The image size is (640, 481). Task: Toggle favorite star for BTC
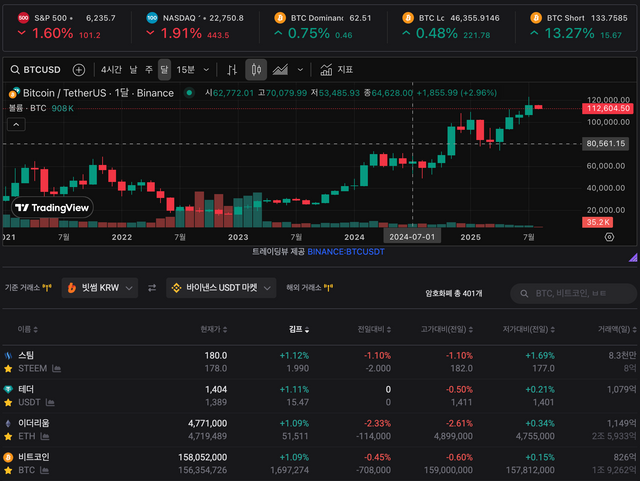(x=8, y=470)
